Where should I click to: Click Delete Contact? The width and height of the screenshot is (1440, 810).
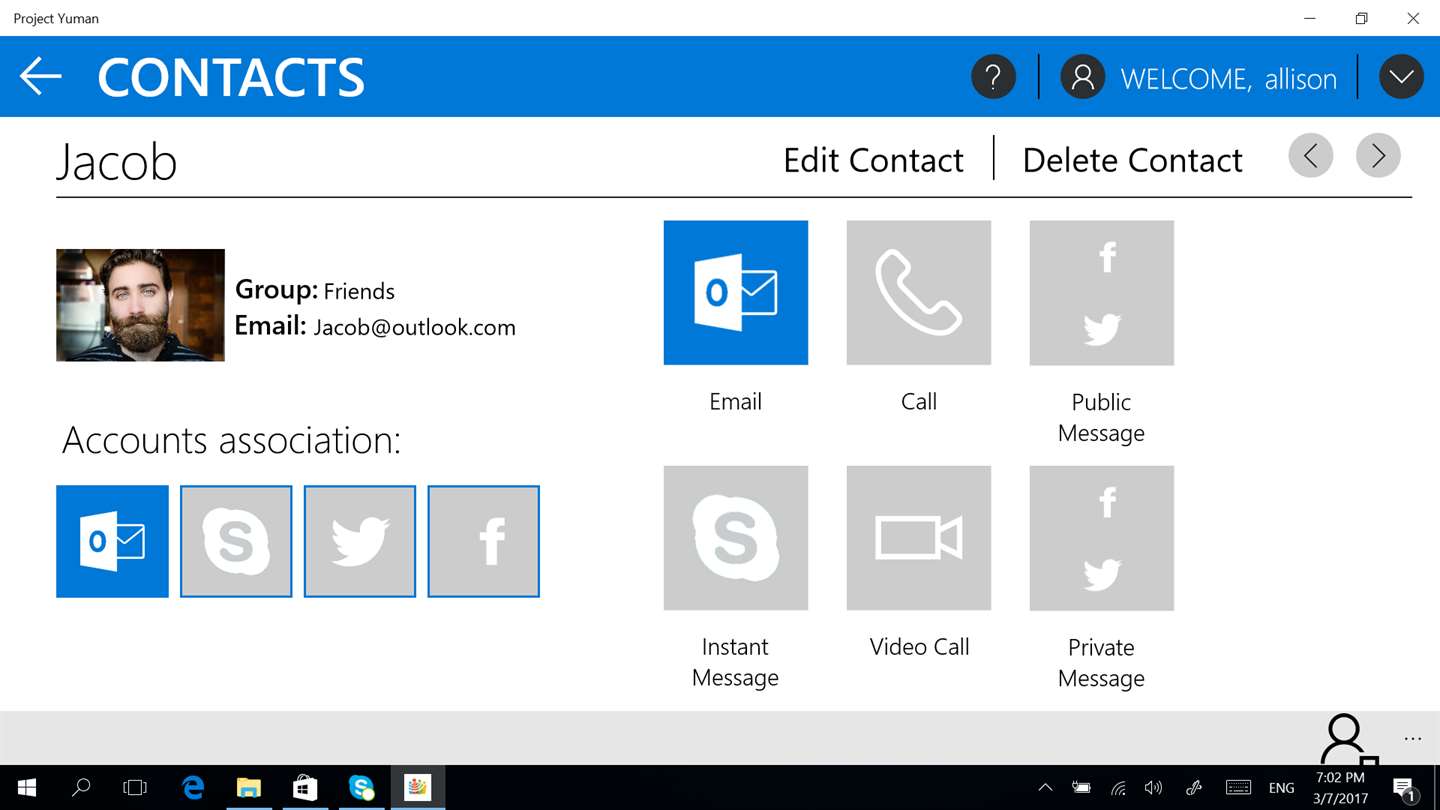click(1132, 160)
